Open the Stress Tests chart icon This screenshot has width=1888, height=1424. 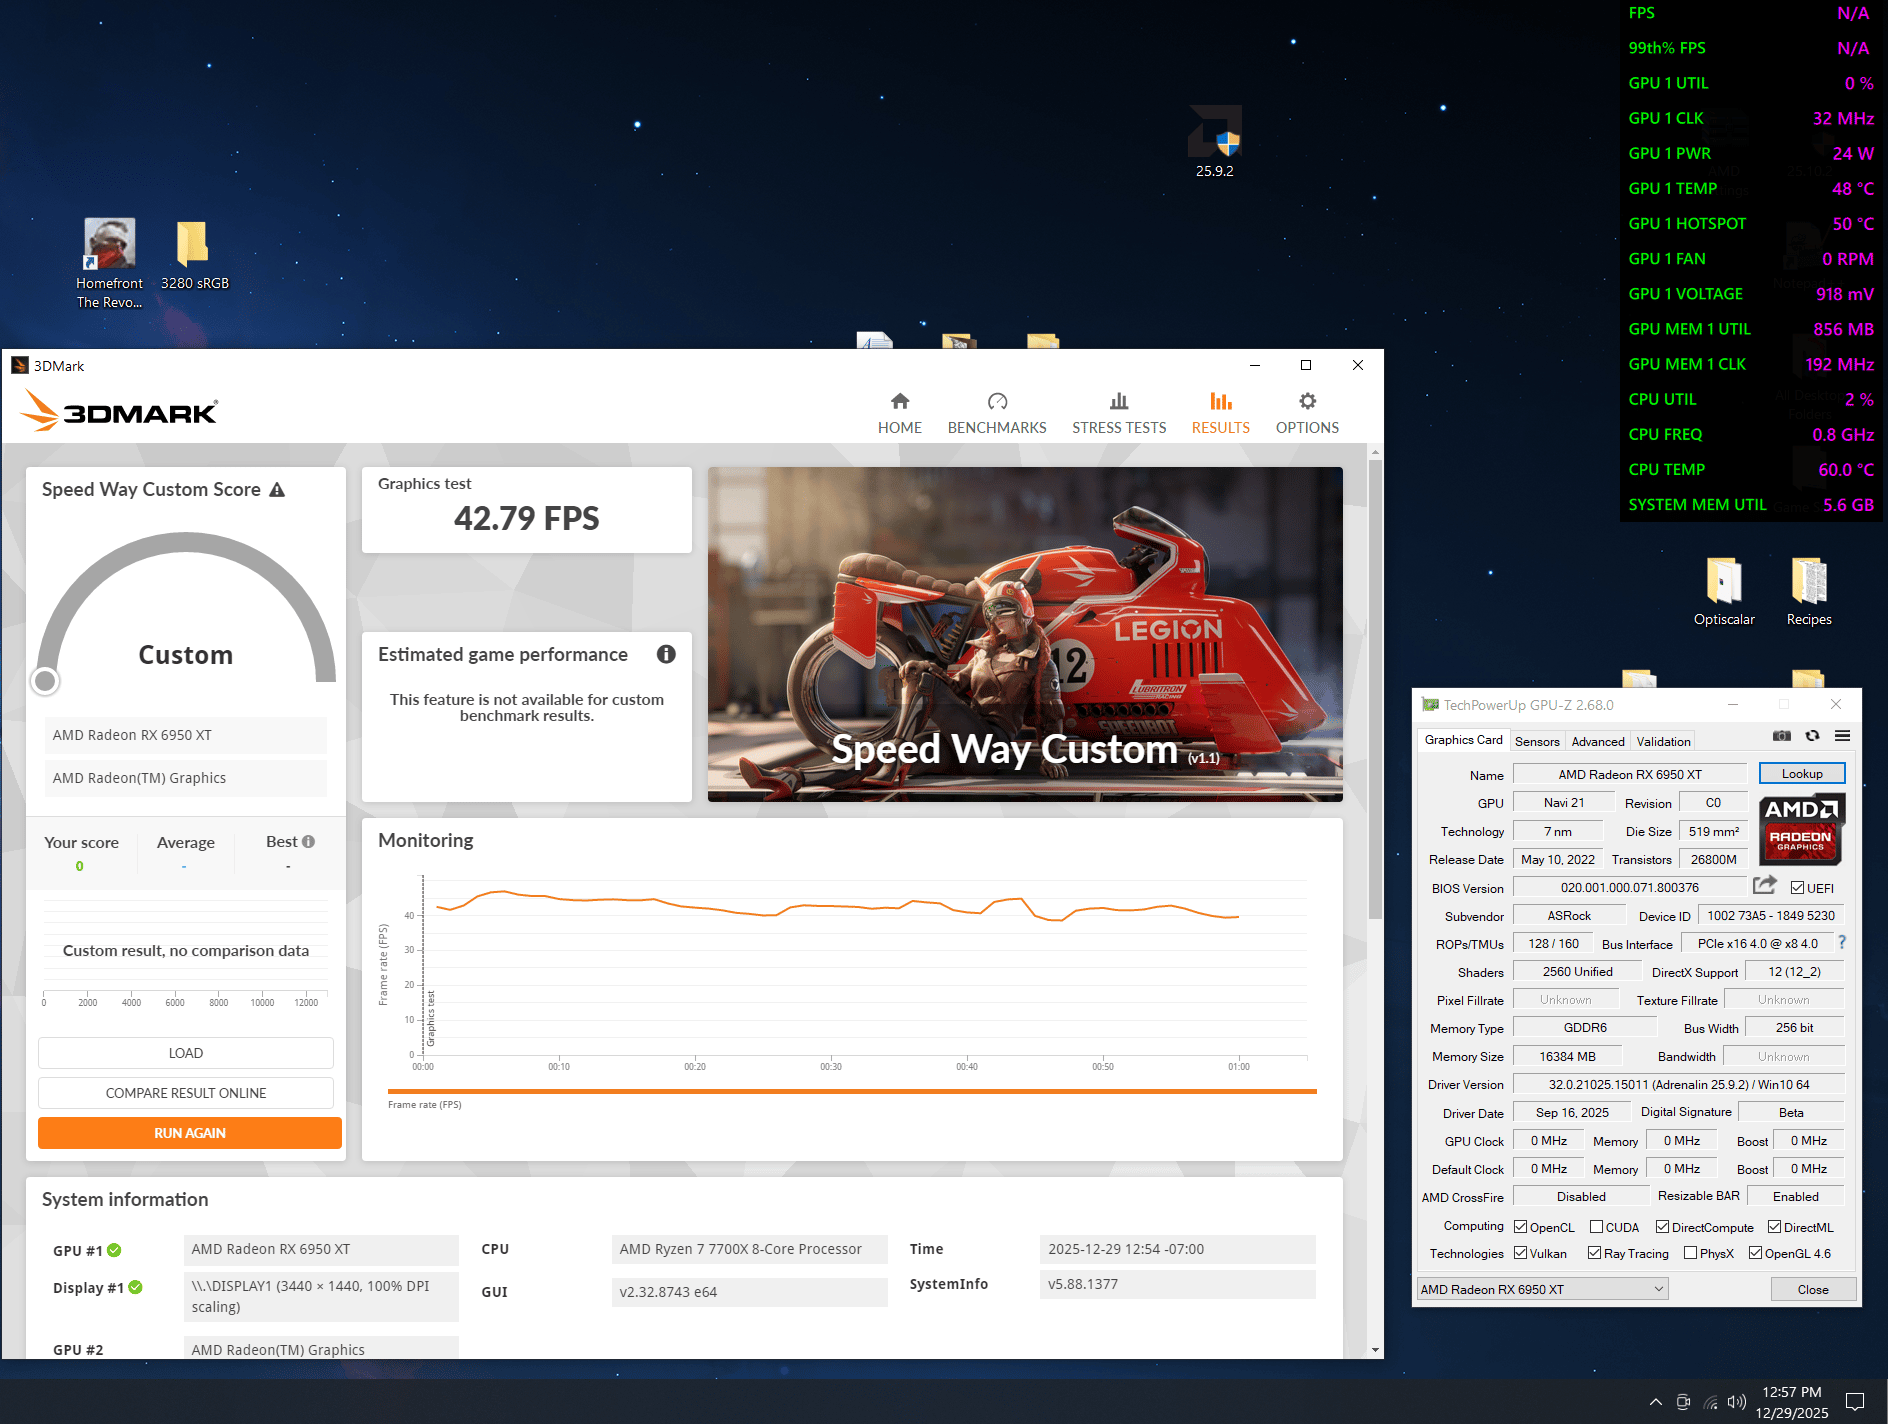[1119, 401]
